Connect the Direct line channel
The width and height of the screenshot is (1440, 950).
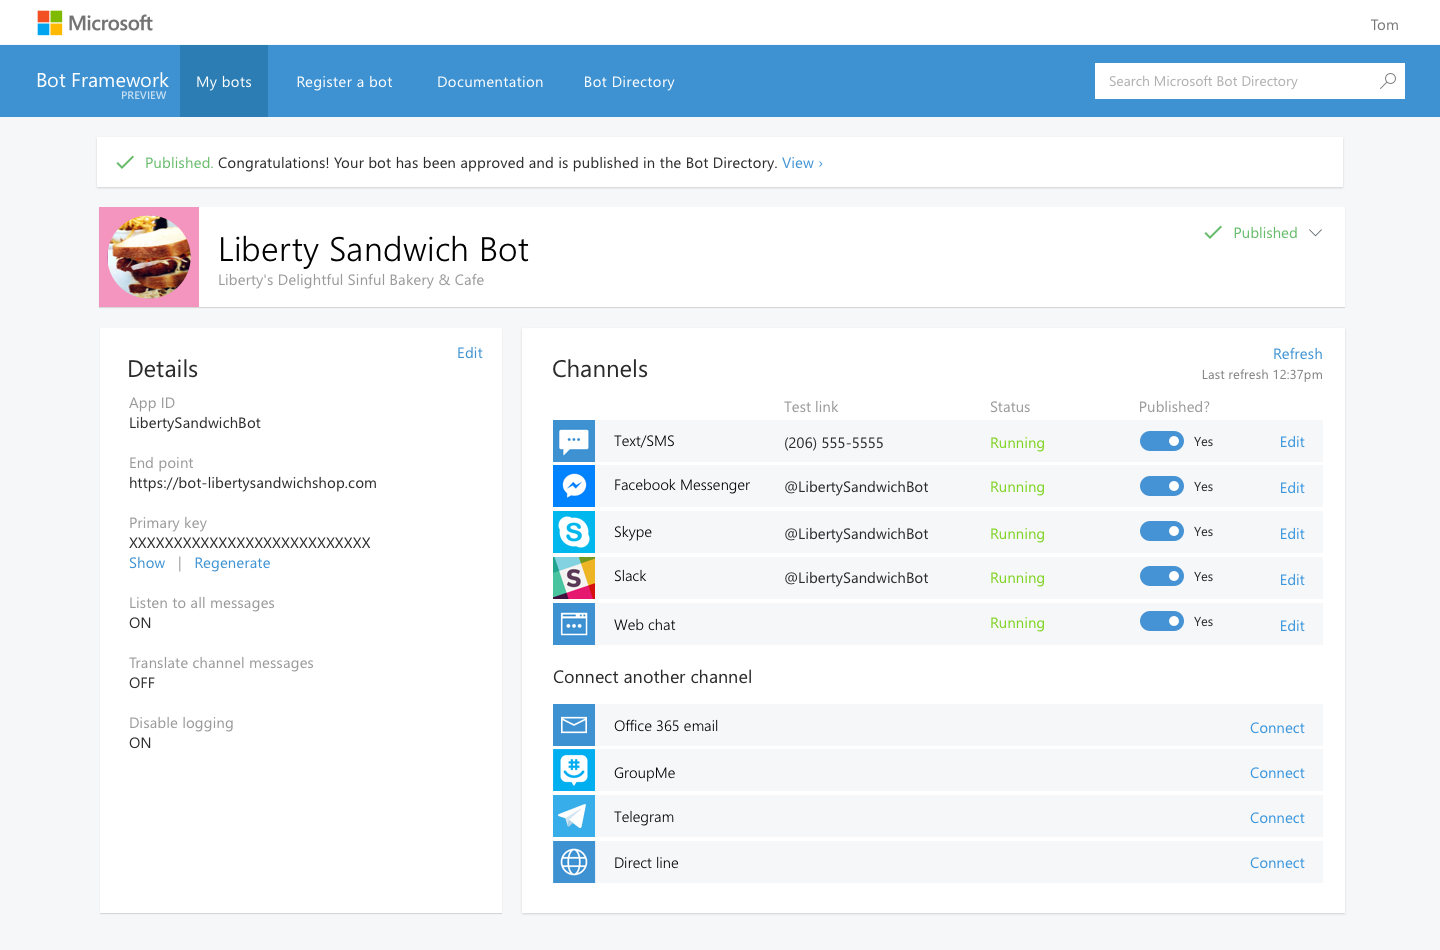point(1277,863)
